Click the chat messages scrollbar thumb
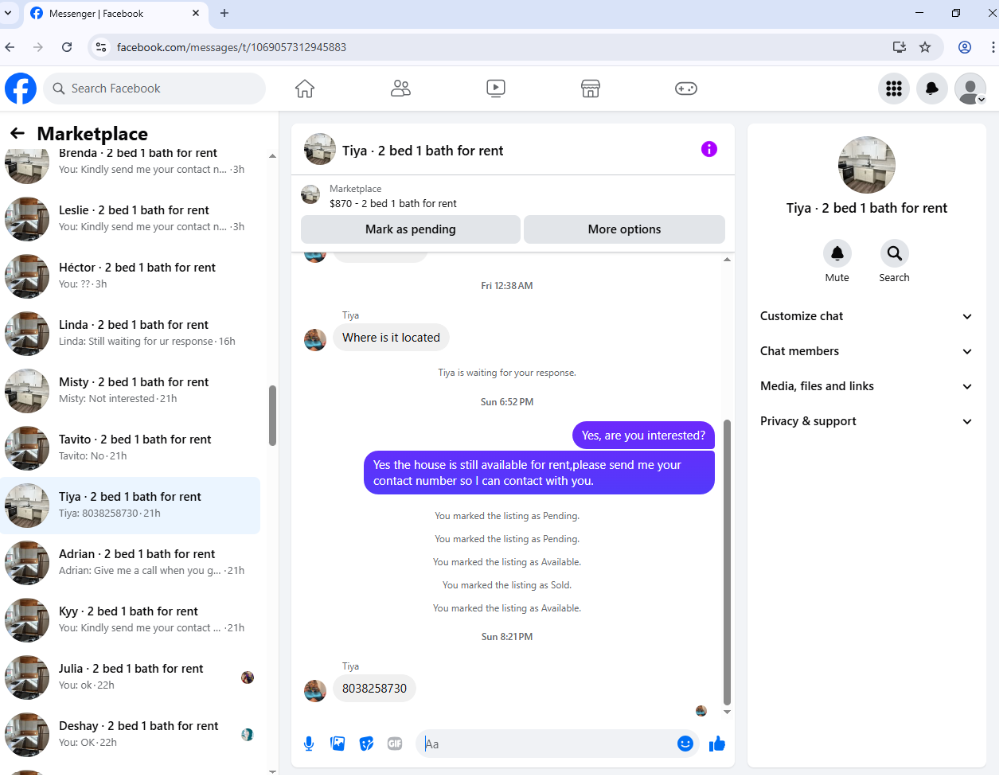 [x=727, y=561]
